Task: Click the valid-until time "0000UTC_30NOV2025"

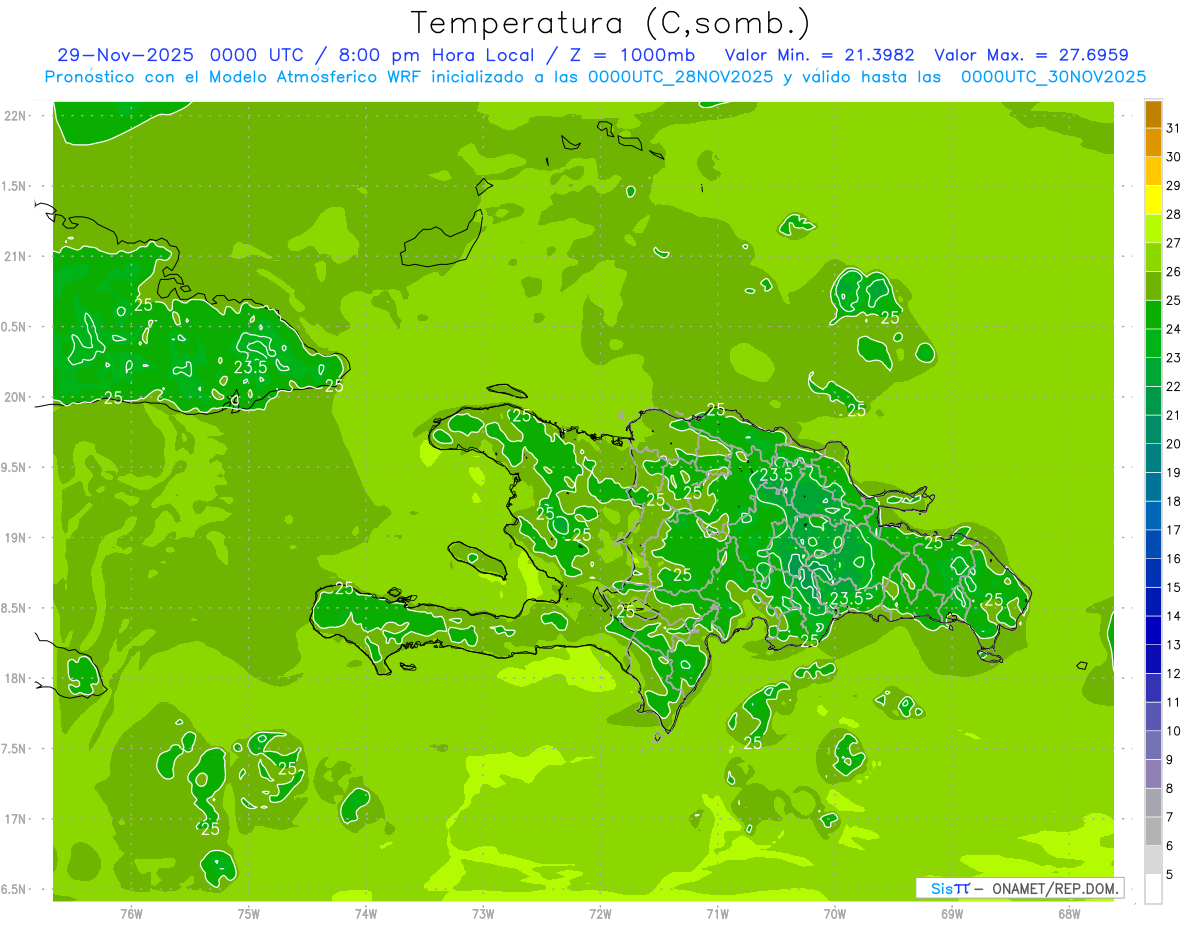Action: (1053, 76)
